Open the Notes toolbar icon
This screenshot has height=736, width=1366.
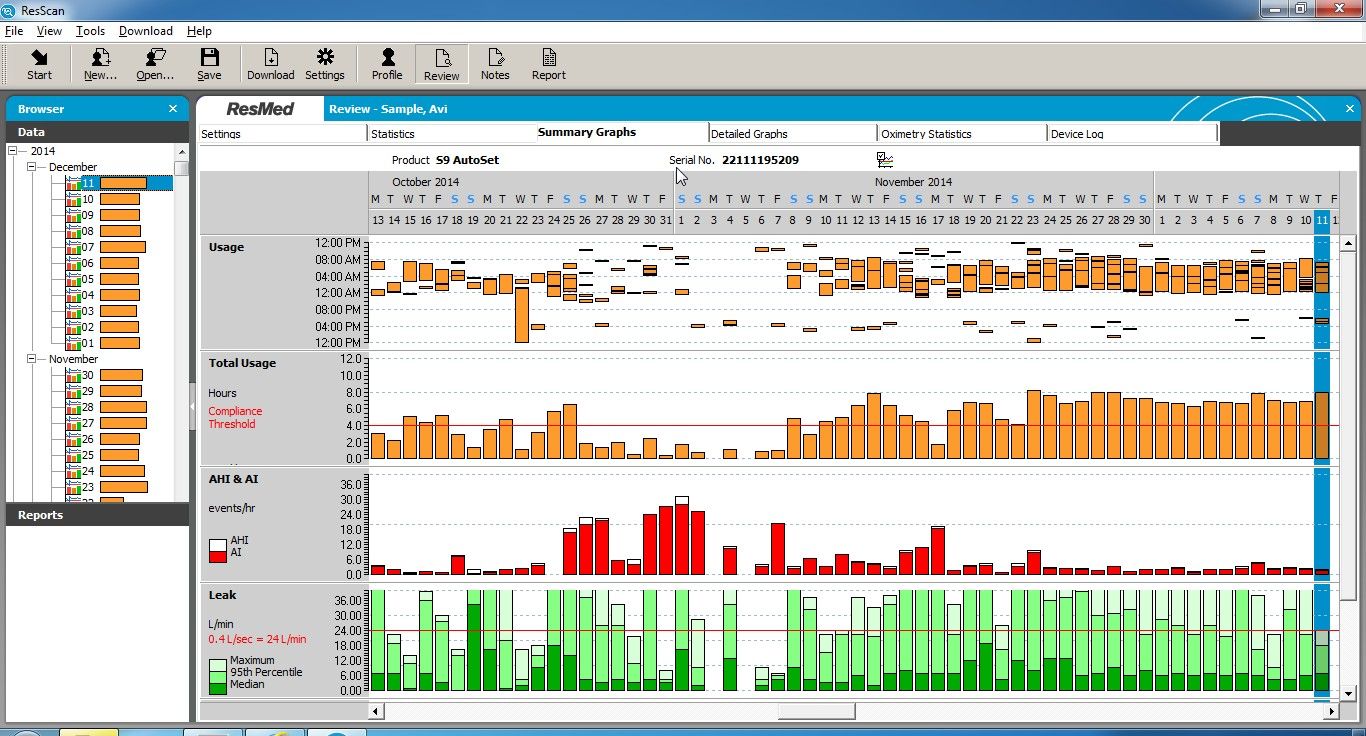495,64
